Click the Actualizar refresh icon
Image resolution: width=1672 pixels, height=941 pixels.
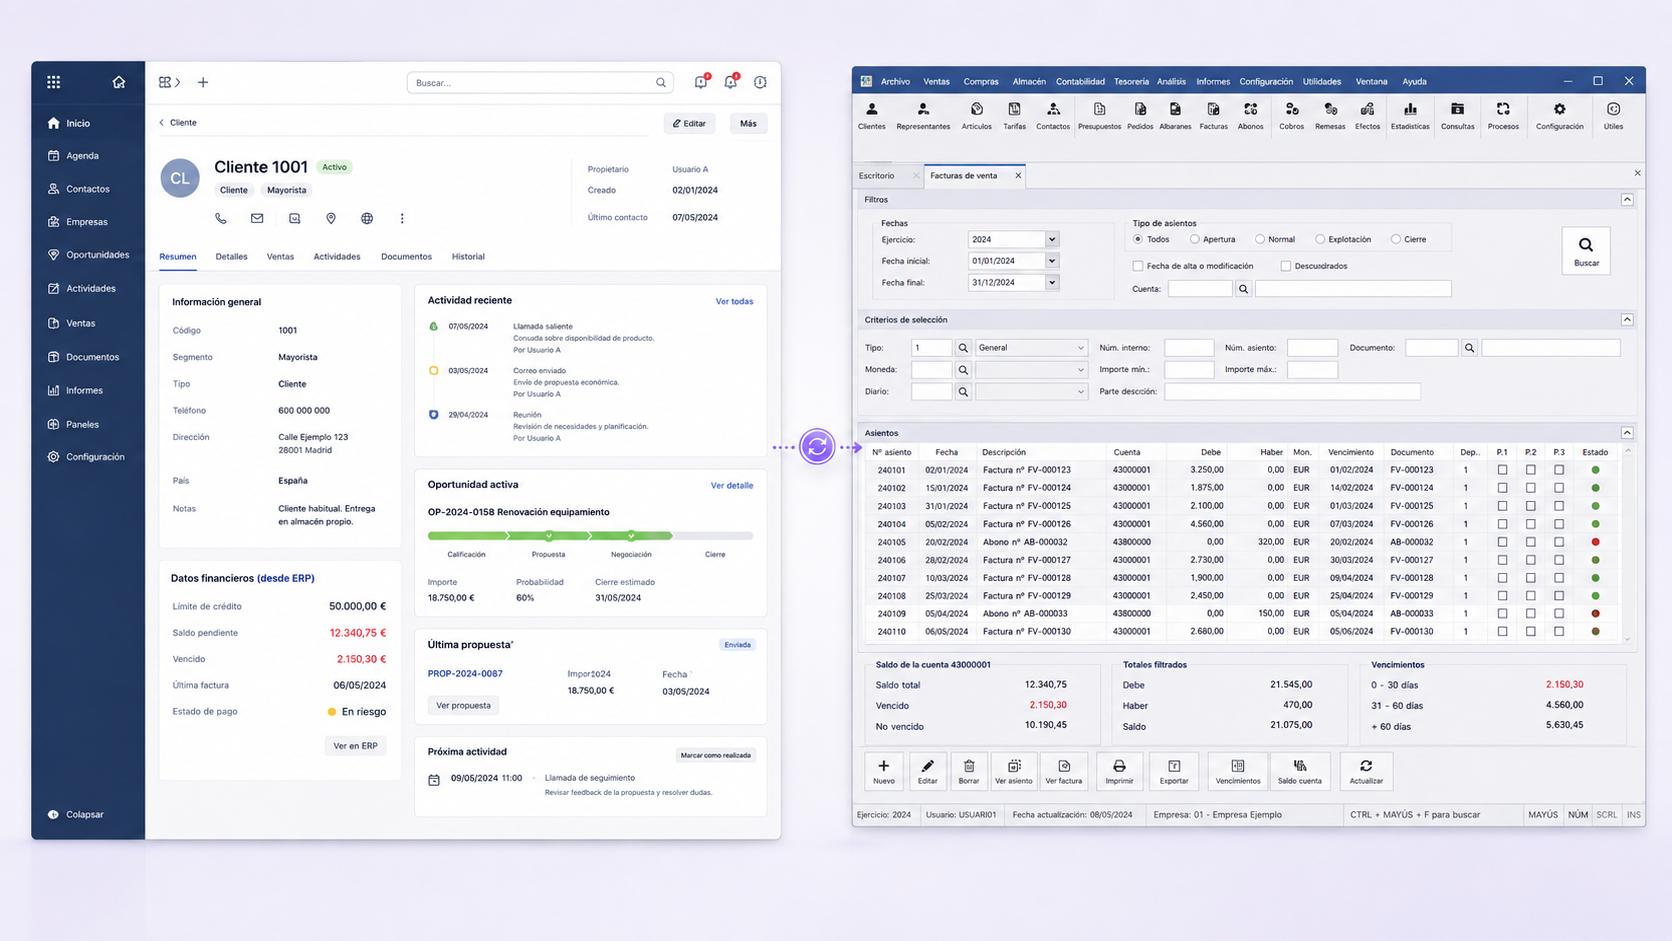coord(1366,771)
